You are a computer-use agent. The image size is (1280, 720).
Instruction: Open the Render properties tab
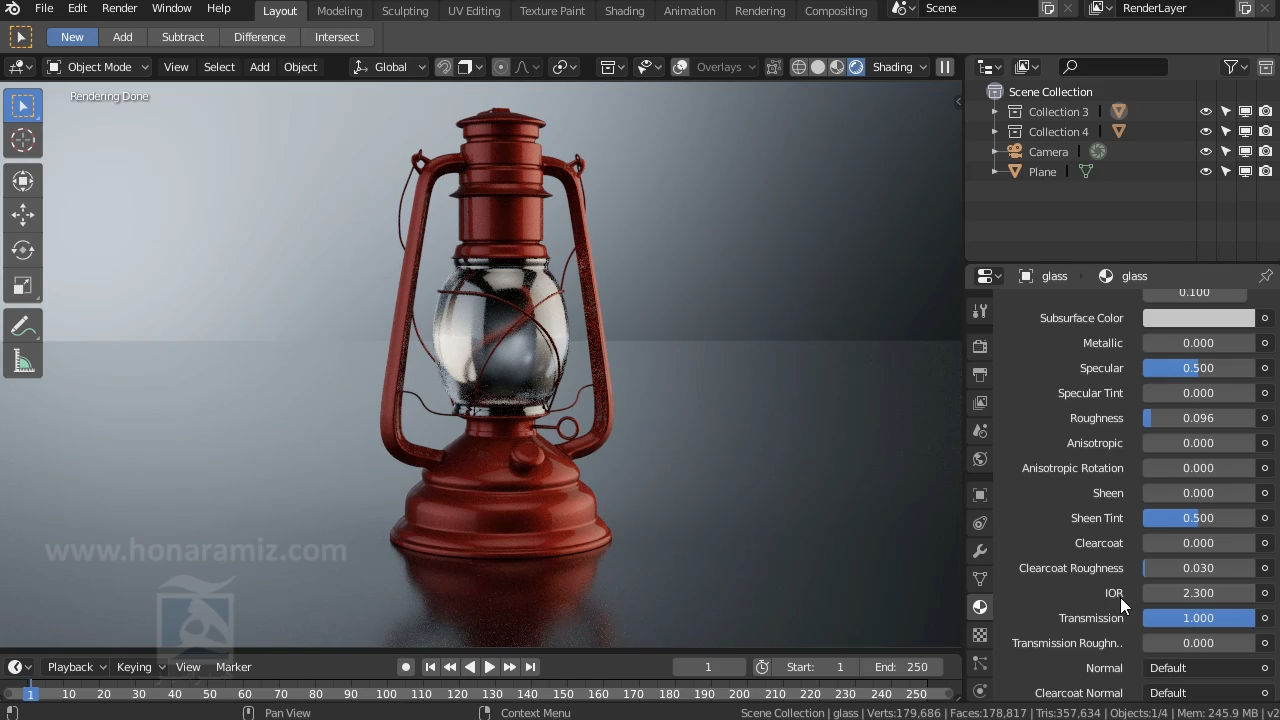(x=980, y=346)
